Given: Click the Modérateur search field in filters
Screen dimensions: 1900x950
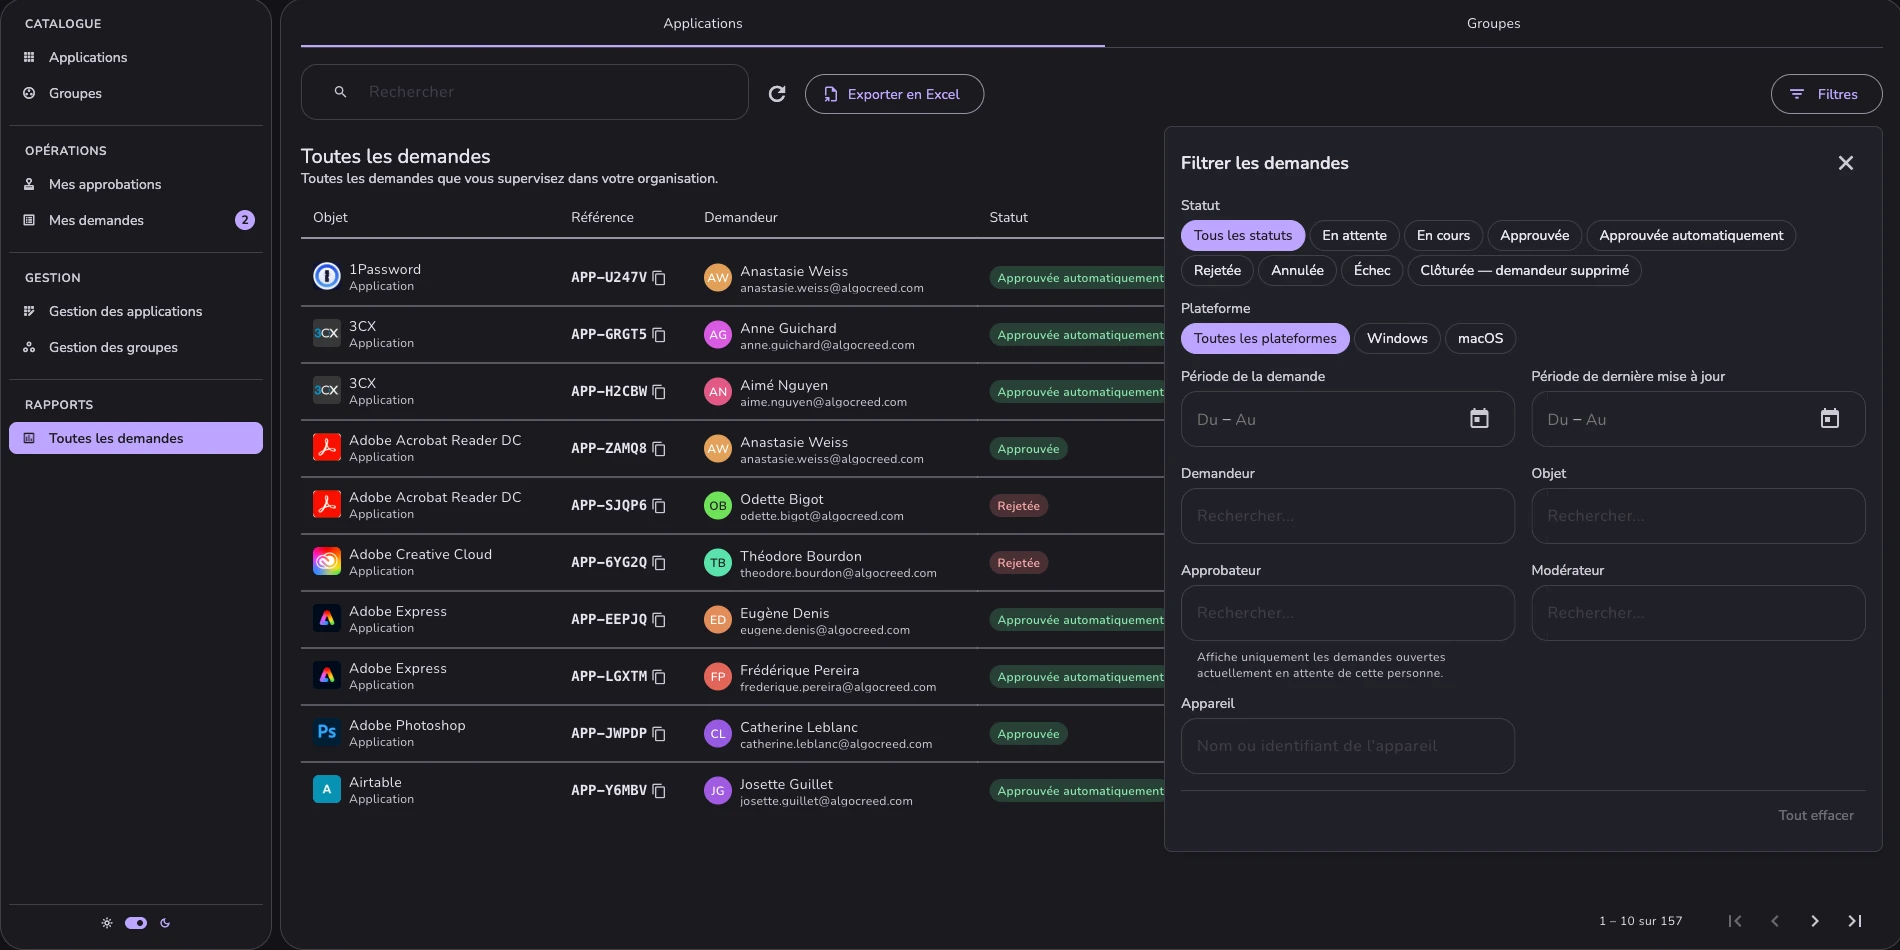Looking at the screenshot, I should (1698, 613).
